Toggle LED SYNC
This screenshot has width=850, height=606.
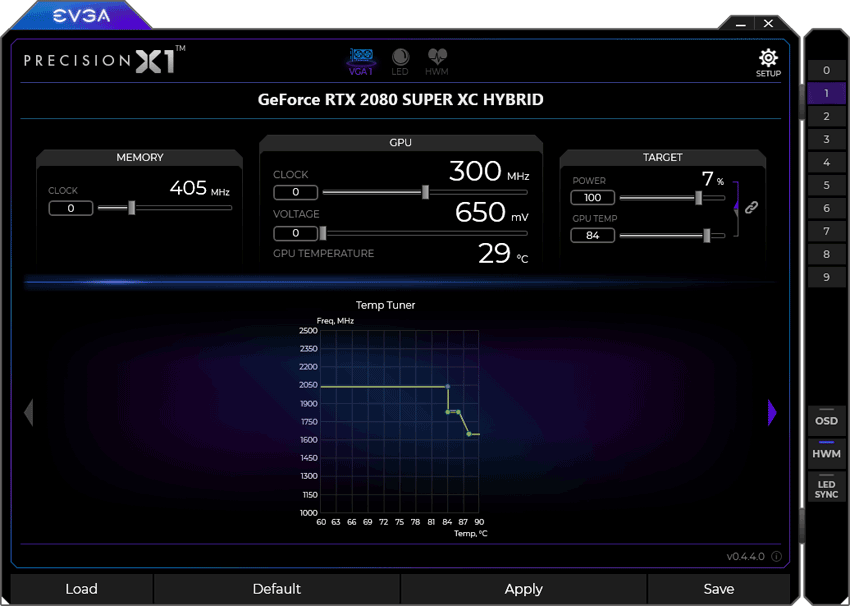[826, 487]
